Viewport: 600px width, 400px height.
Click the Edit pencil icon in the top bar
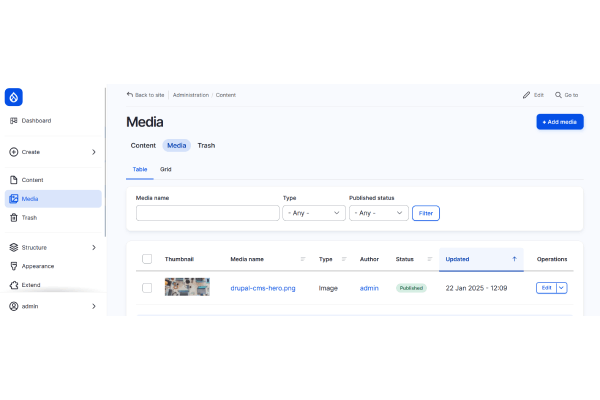(526, 95)
